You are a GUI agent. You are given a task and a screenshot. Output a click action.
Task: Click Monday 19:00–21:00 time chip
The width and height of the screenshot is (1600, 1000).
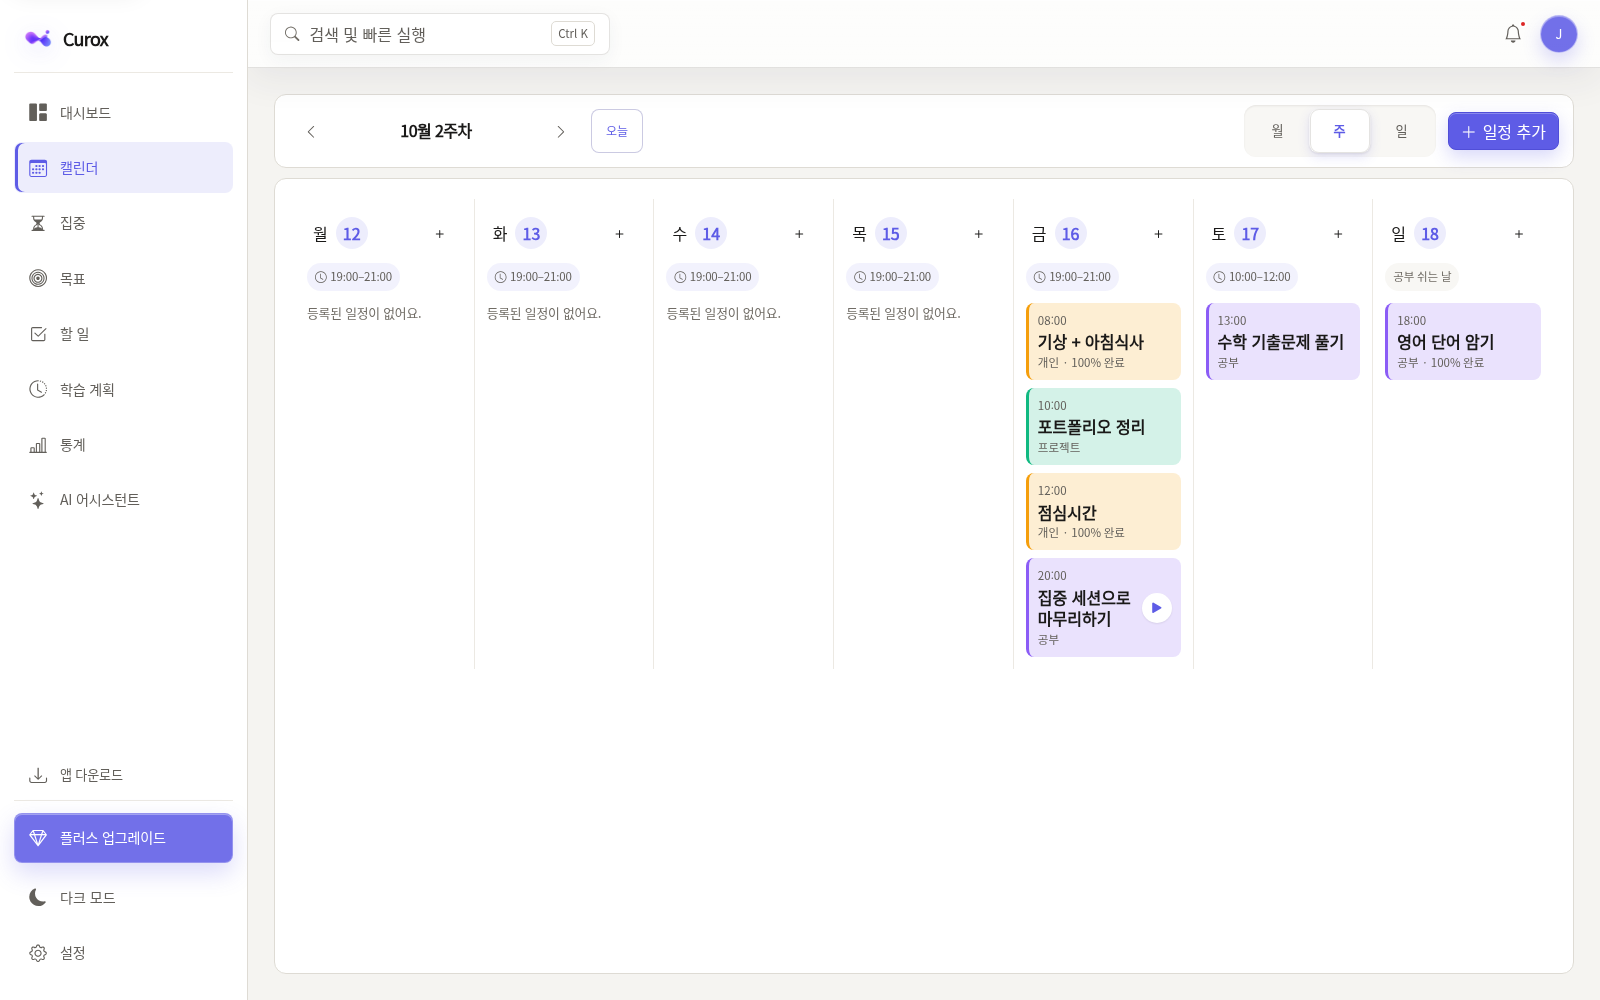click(353, 277)
